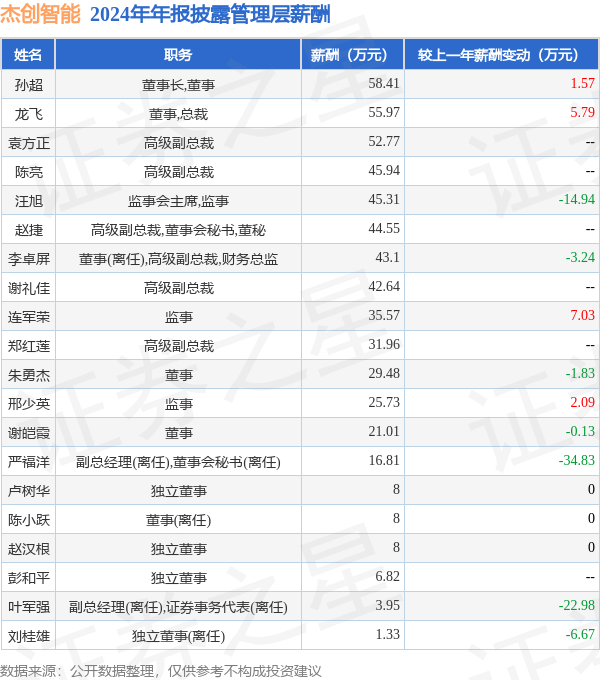Image resolution: width=600 pixels, height=680 pixels.
Task: Click the name cell 连军荣
Action: pyautogui.click(x=29, y=317)
